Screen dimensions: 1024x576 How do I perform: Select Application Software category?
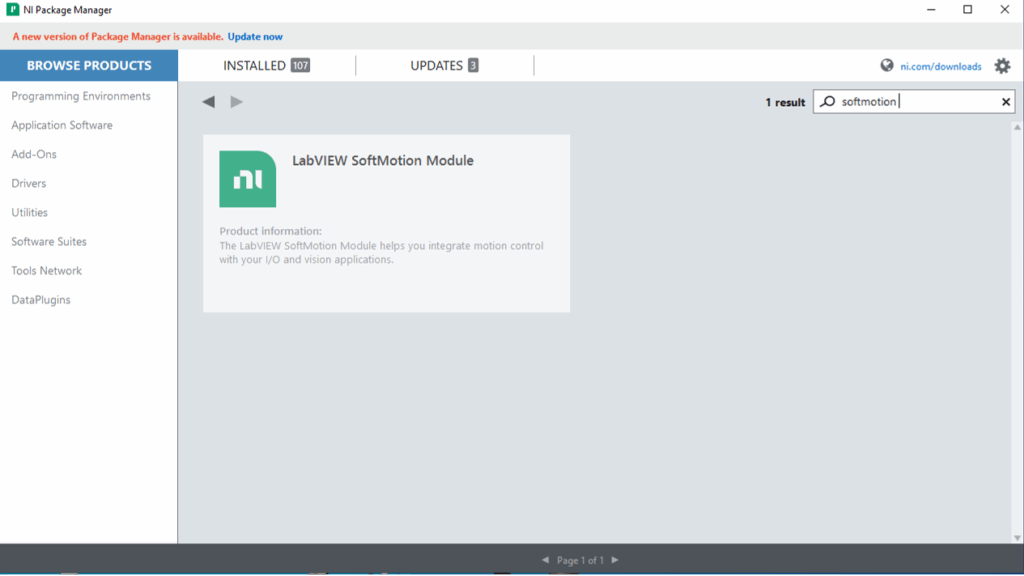[x=62, y=125]
